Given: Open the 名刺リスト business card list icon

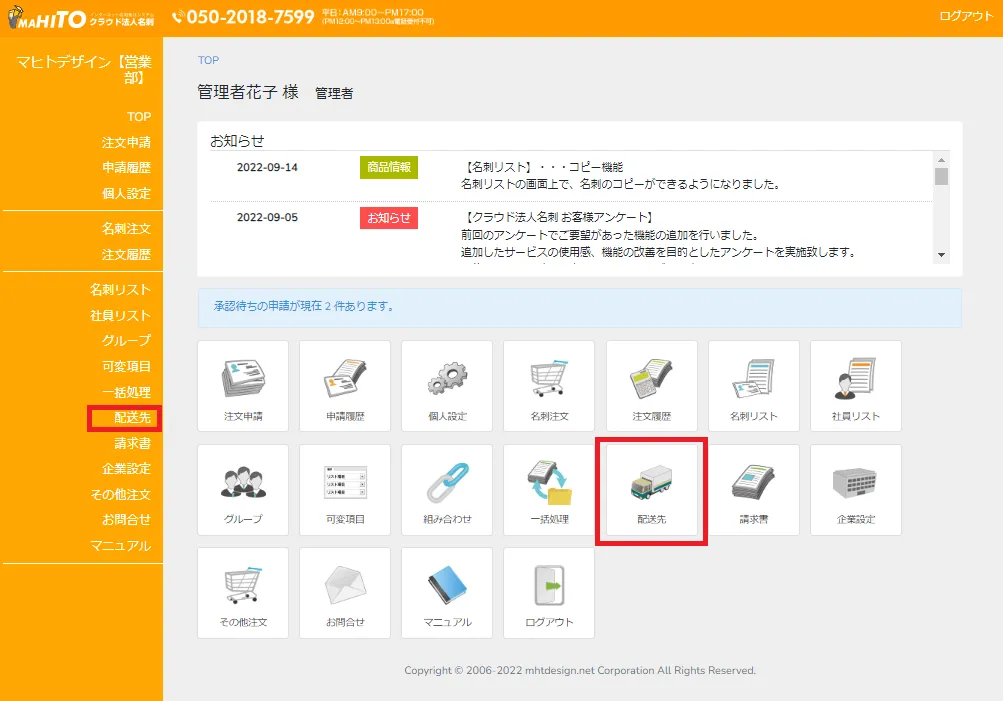Looking at the screenshot, I should 753,386.
